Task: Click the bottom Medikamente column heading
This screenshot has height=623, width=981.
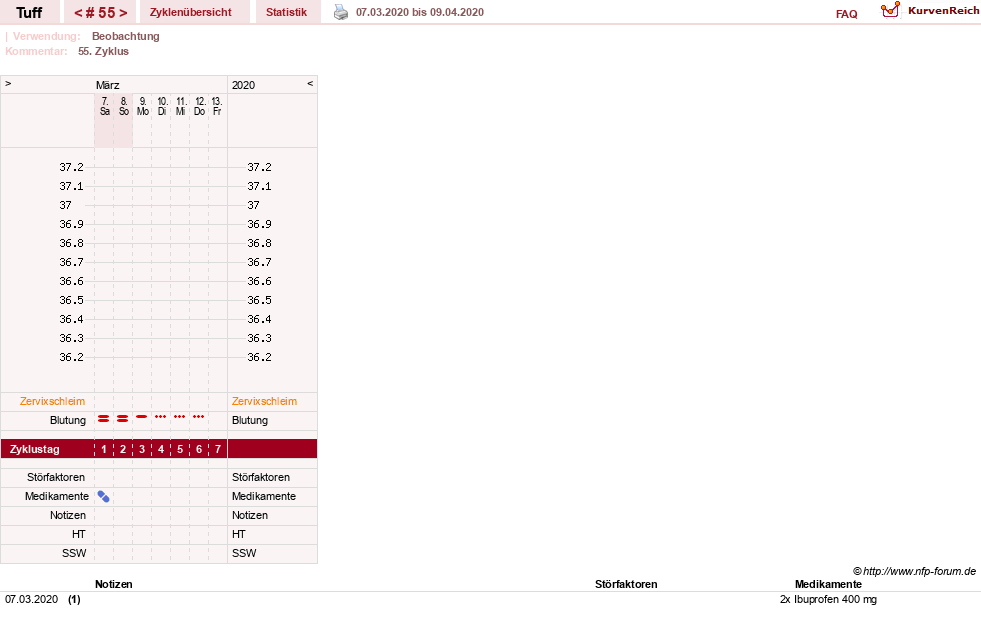Action: click(x=828, y=584)
